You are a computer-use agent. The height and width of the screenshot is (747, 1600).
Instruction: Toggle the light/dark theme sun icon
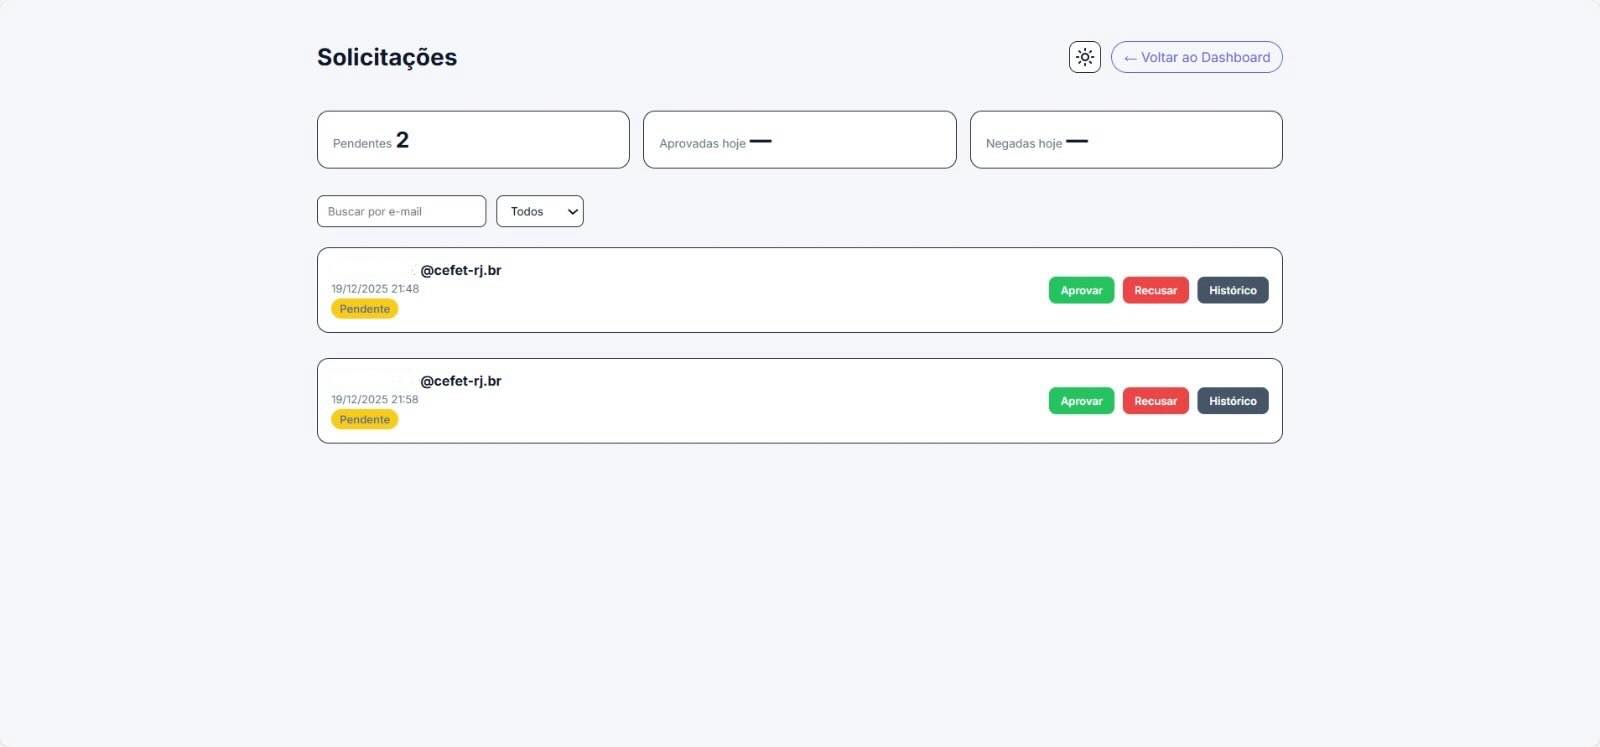tap(1084, 57)
